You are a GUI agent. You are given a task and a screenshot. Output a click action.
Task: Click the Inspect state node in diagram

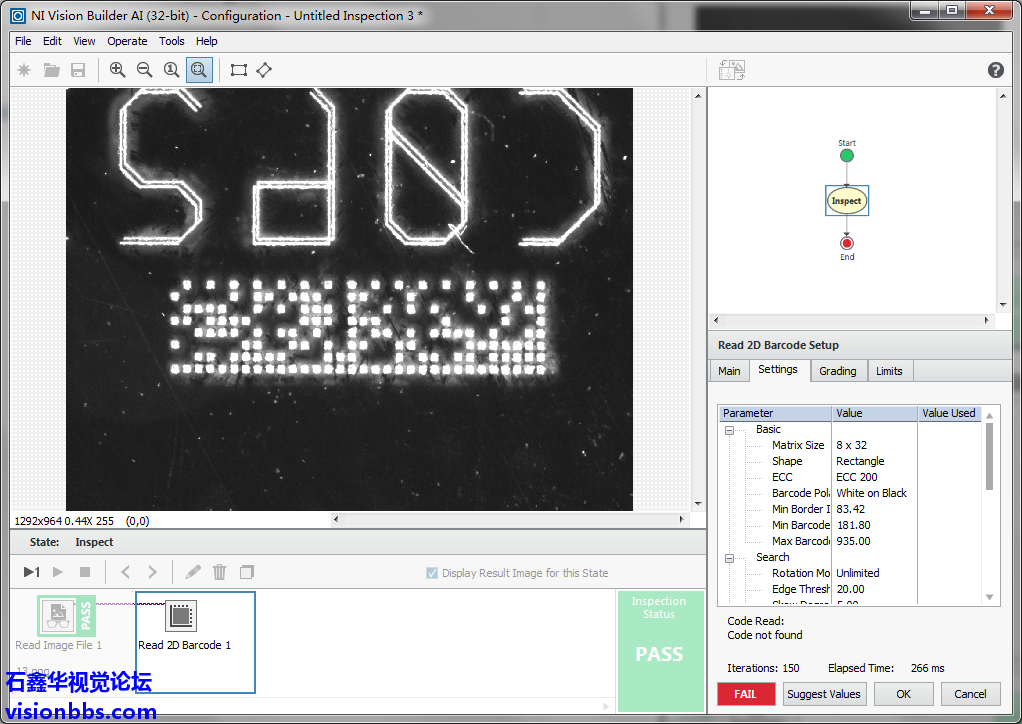pos(846,201)
